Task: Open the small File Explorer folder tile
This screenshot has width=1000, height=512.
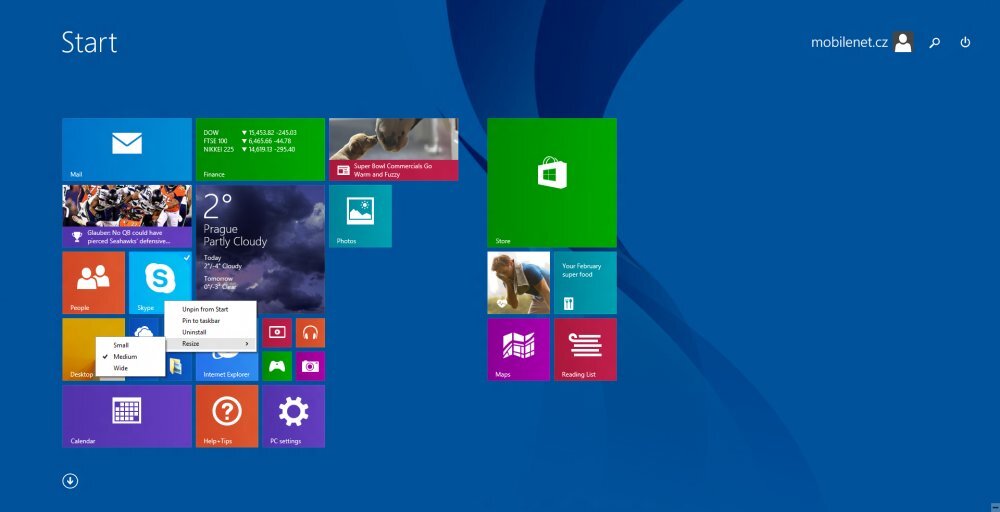Action: (x=177, y=366)
